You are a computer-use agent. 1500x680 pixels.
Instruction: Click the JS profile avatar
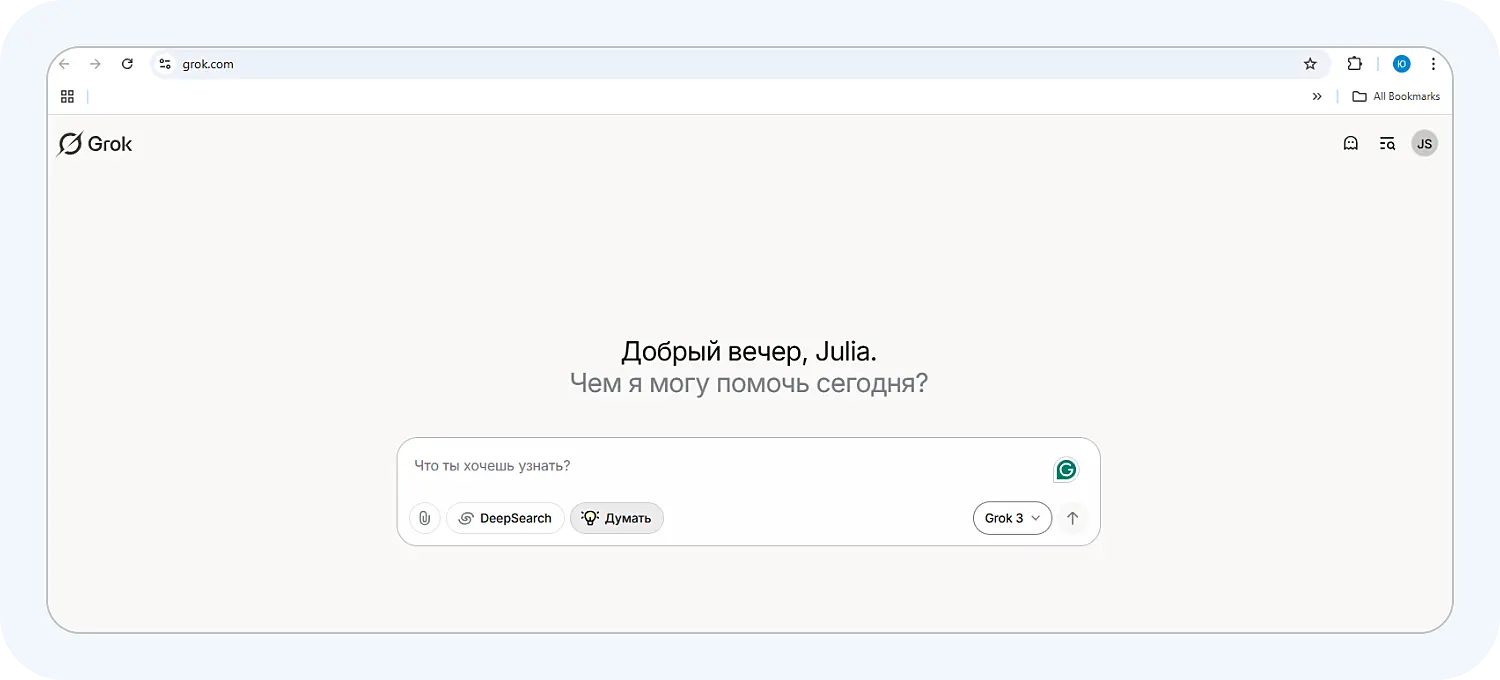1424,144
